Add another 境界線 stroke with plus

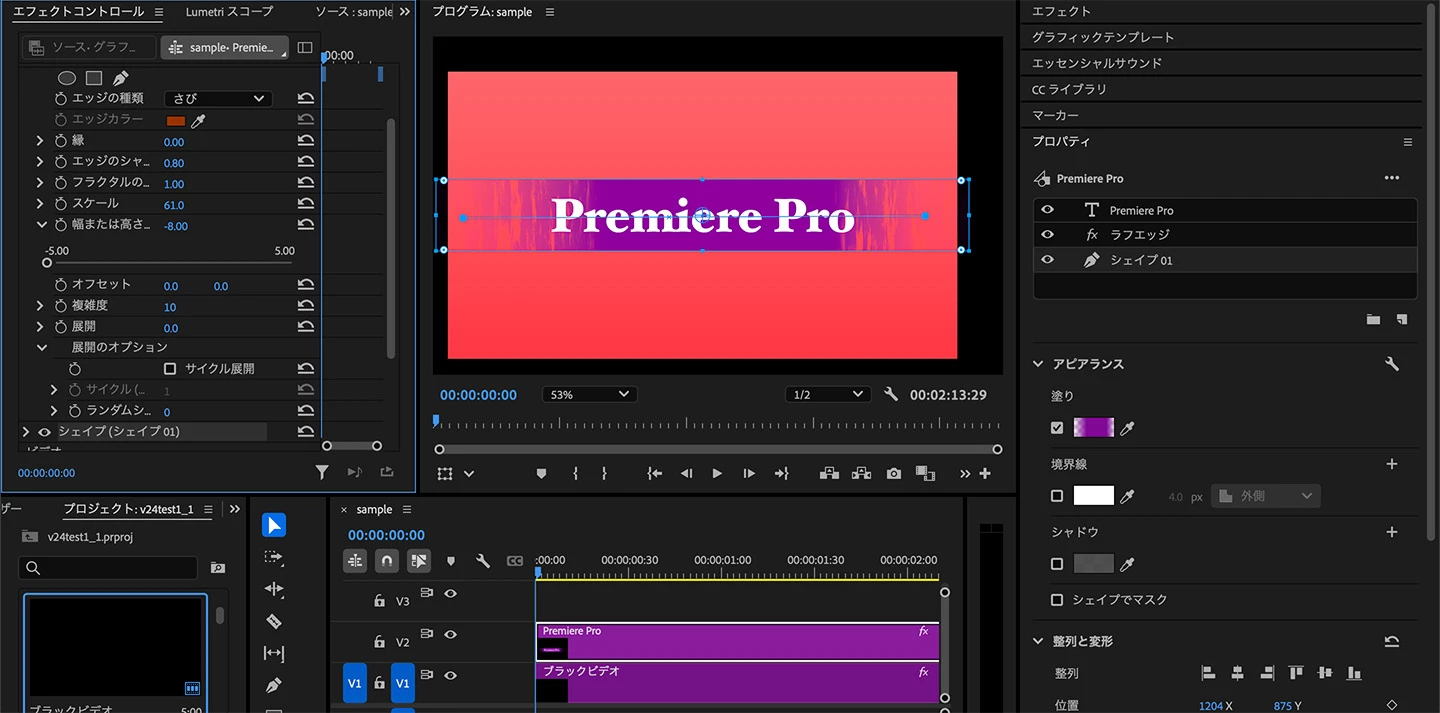click(1391, 464)
